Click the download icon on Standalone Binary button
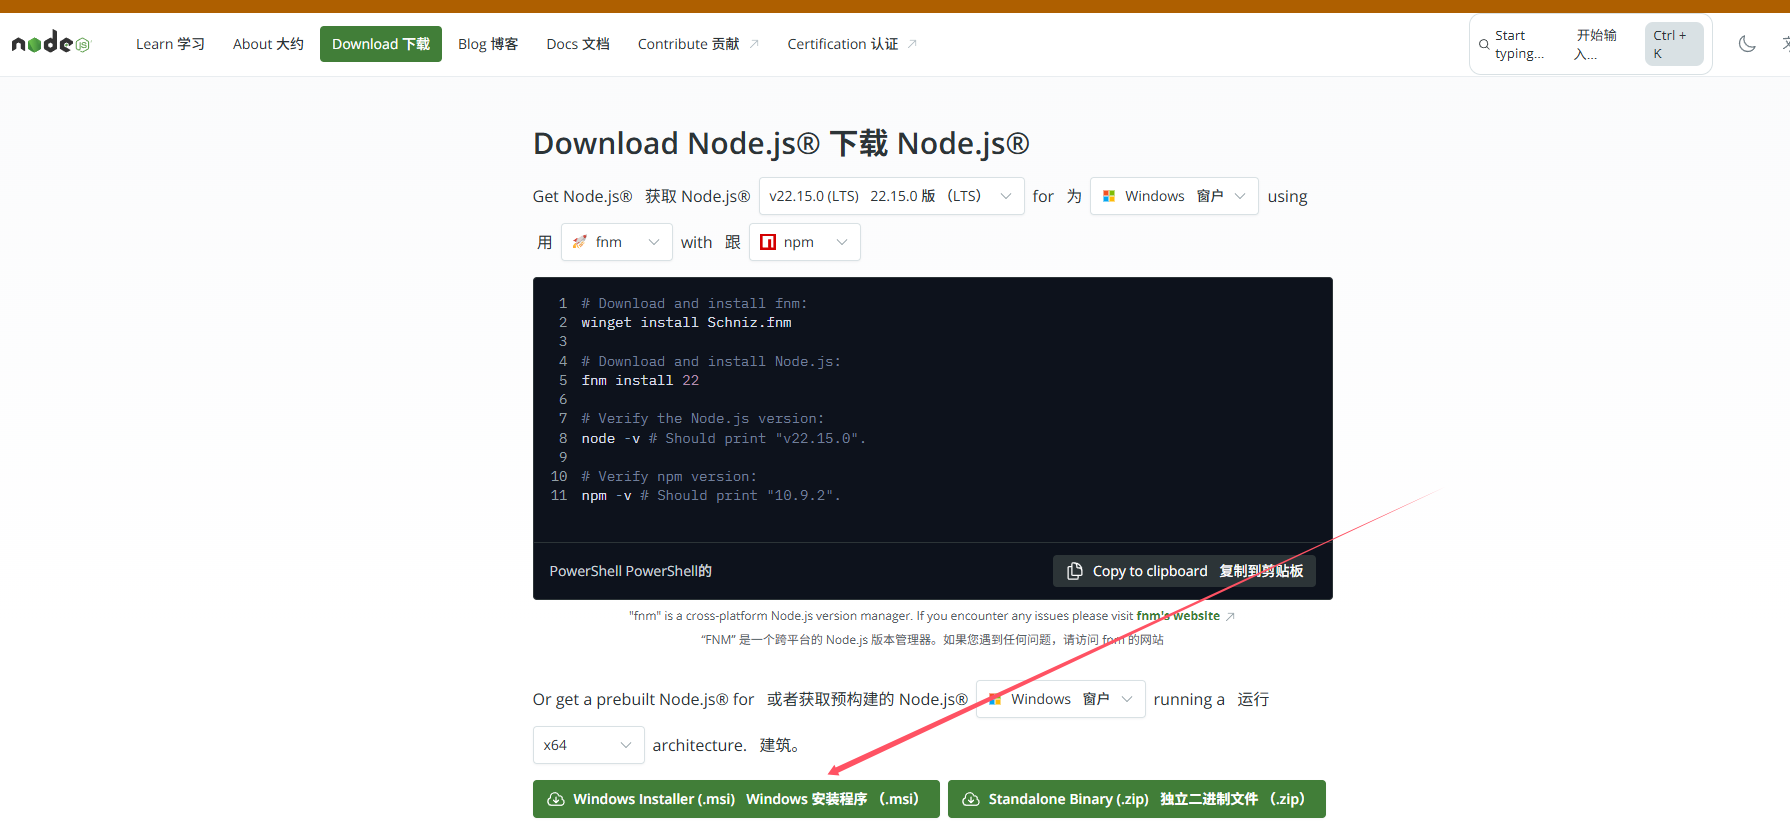This screenshot has width=1790, height=827. point(970,799)
